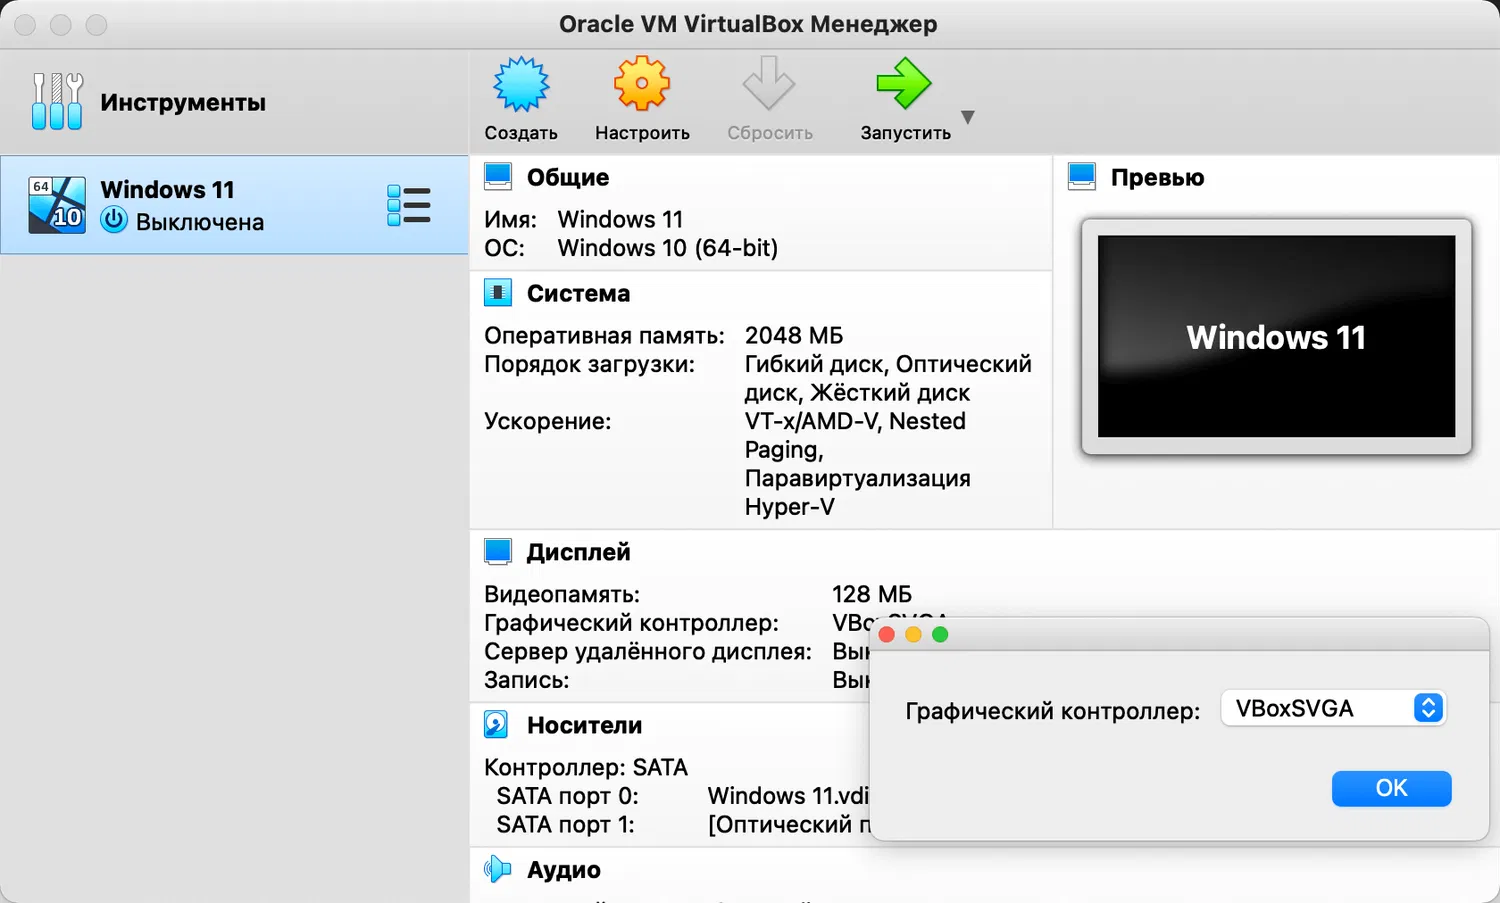Click the Система section chip icon
Screen dimensions: 1500x903
(x=498, y=293)
